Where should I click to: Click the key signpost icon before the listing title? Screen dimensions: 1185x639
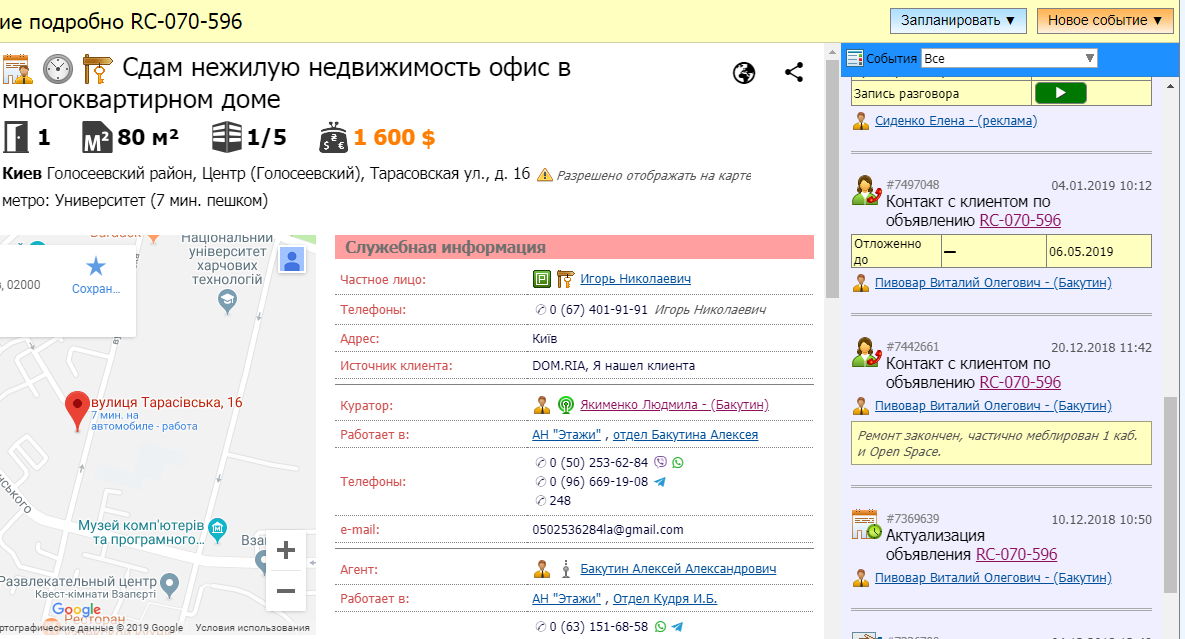[x=98, y=69]
